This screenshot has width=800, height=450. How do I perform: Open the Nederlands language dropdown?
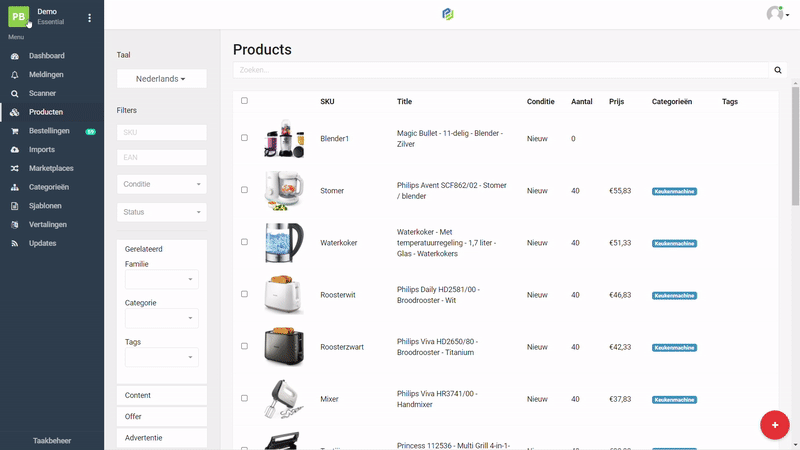[161, 79]
